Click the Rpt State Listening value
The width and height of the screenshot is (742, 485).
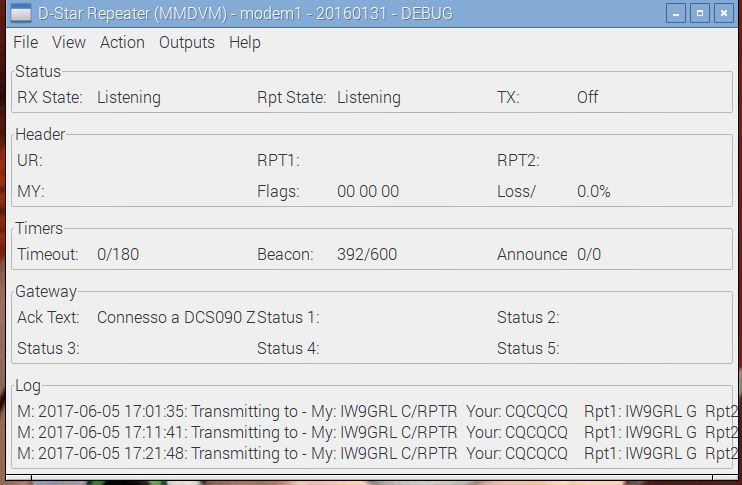pyautogui.click(x=369, y=97)
